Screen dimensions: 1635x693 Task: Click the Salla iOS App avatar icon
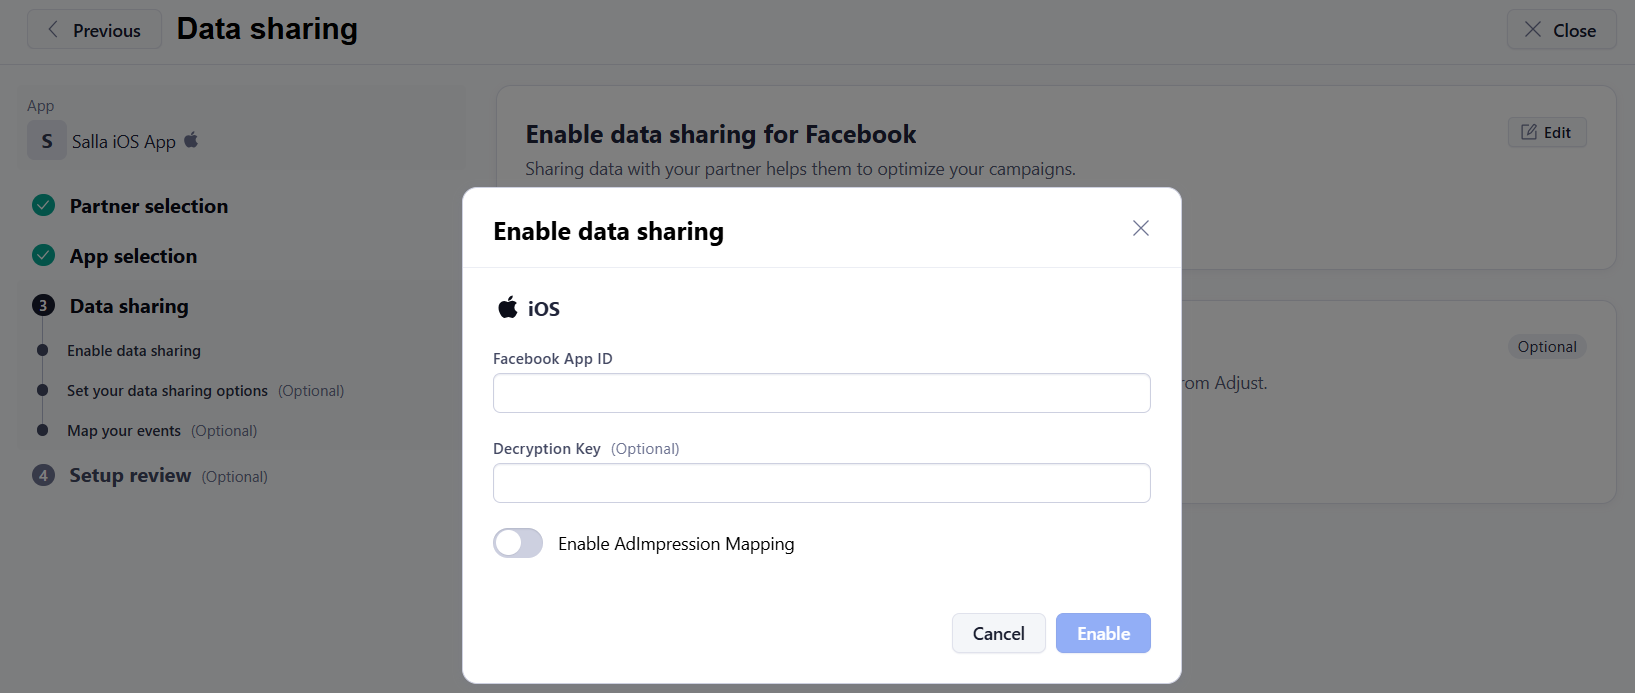(47, 141)
